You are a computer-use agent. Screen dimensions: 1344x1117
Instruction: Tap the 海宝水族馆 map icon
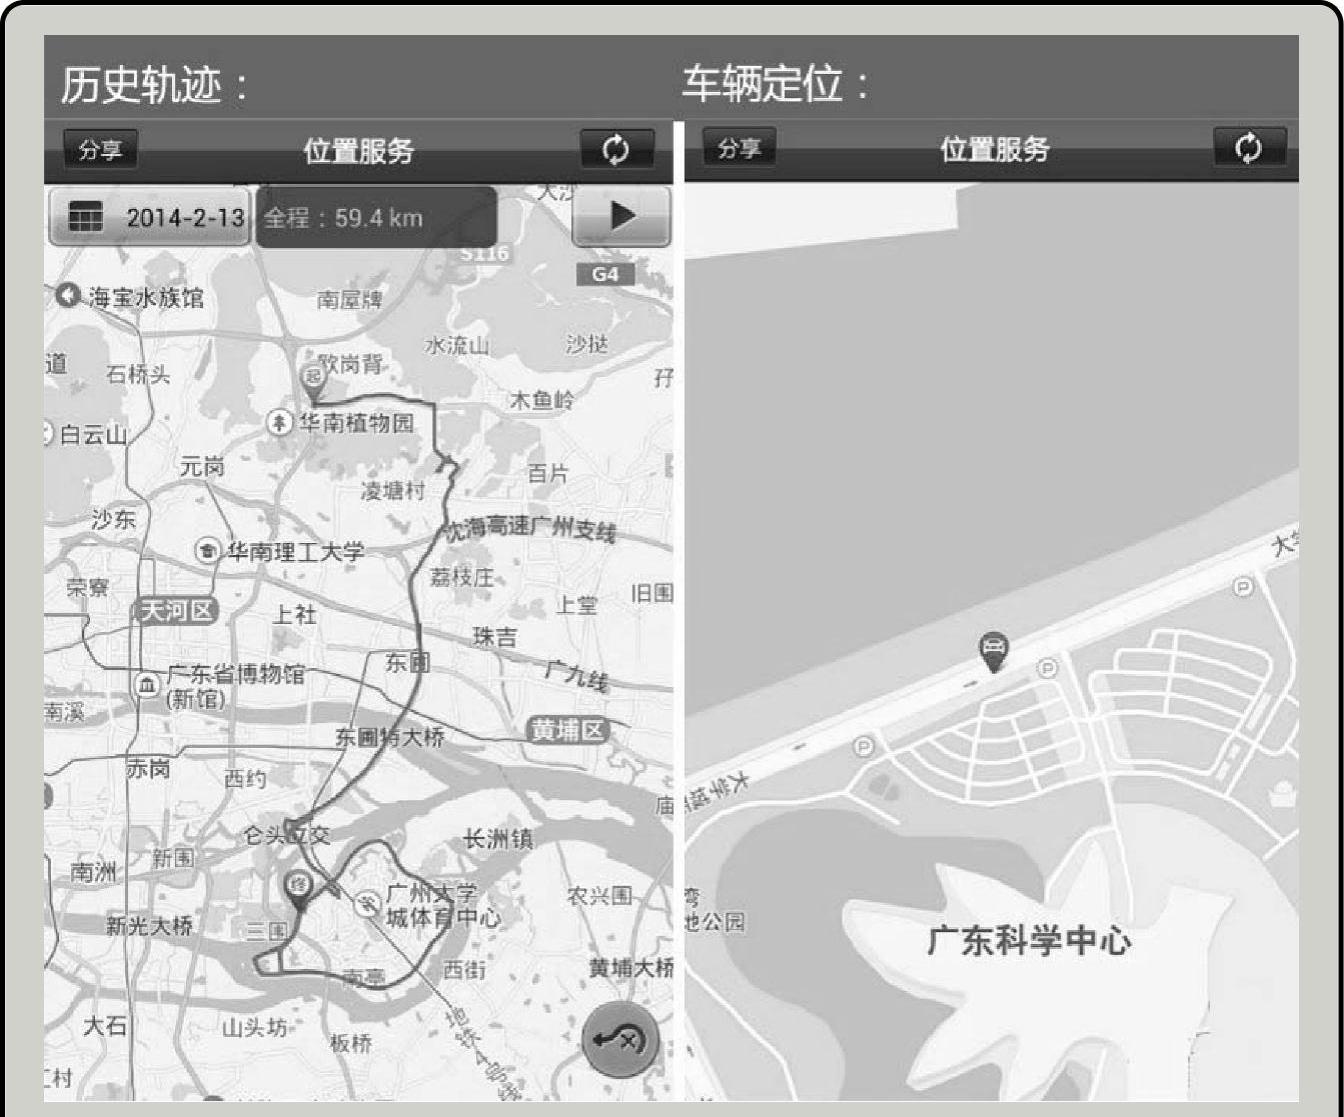click(x=68, y=296)
